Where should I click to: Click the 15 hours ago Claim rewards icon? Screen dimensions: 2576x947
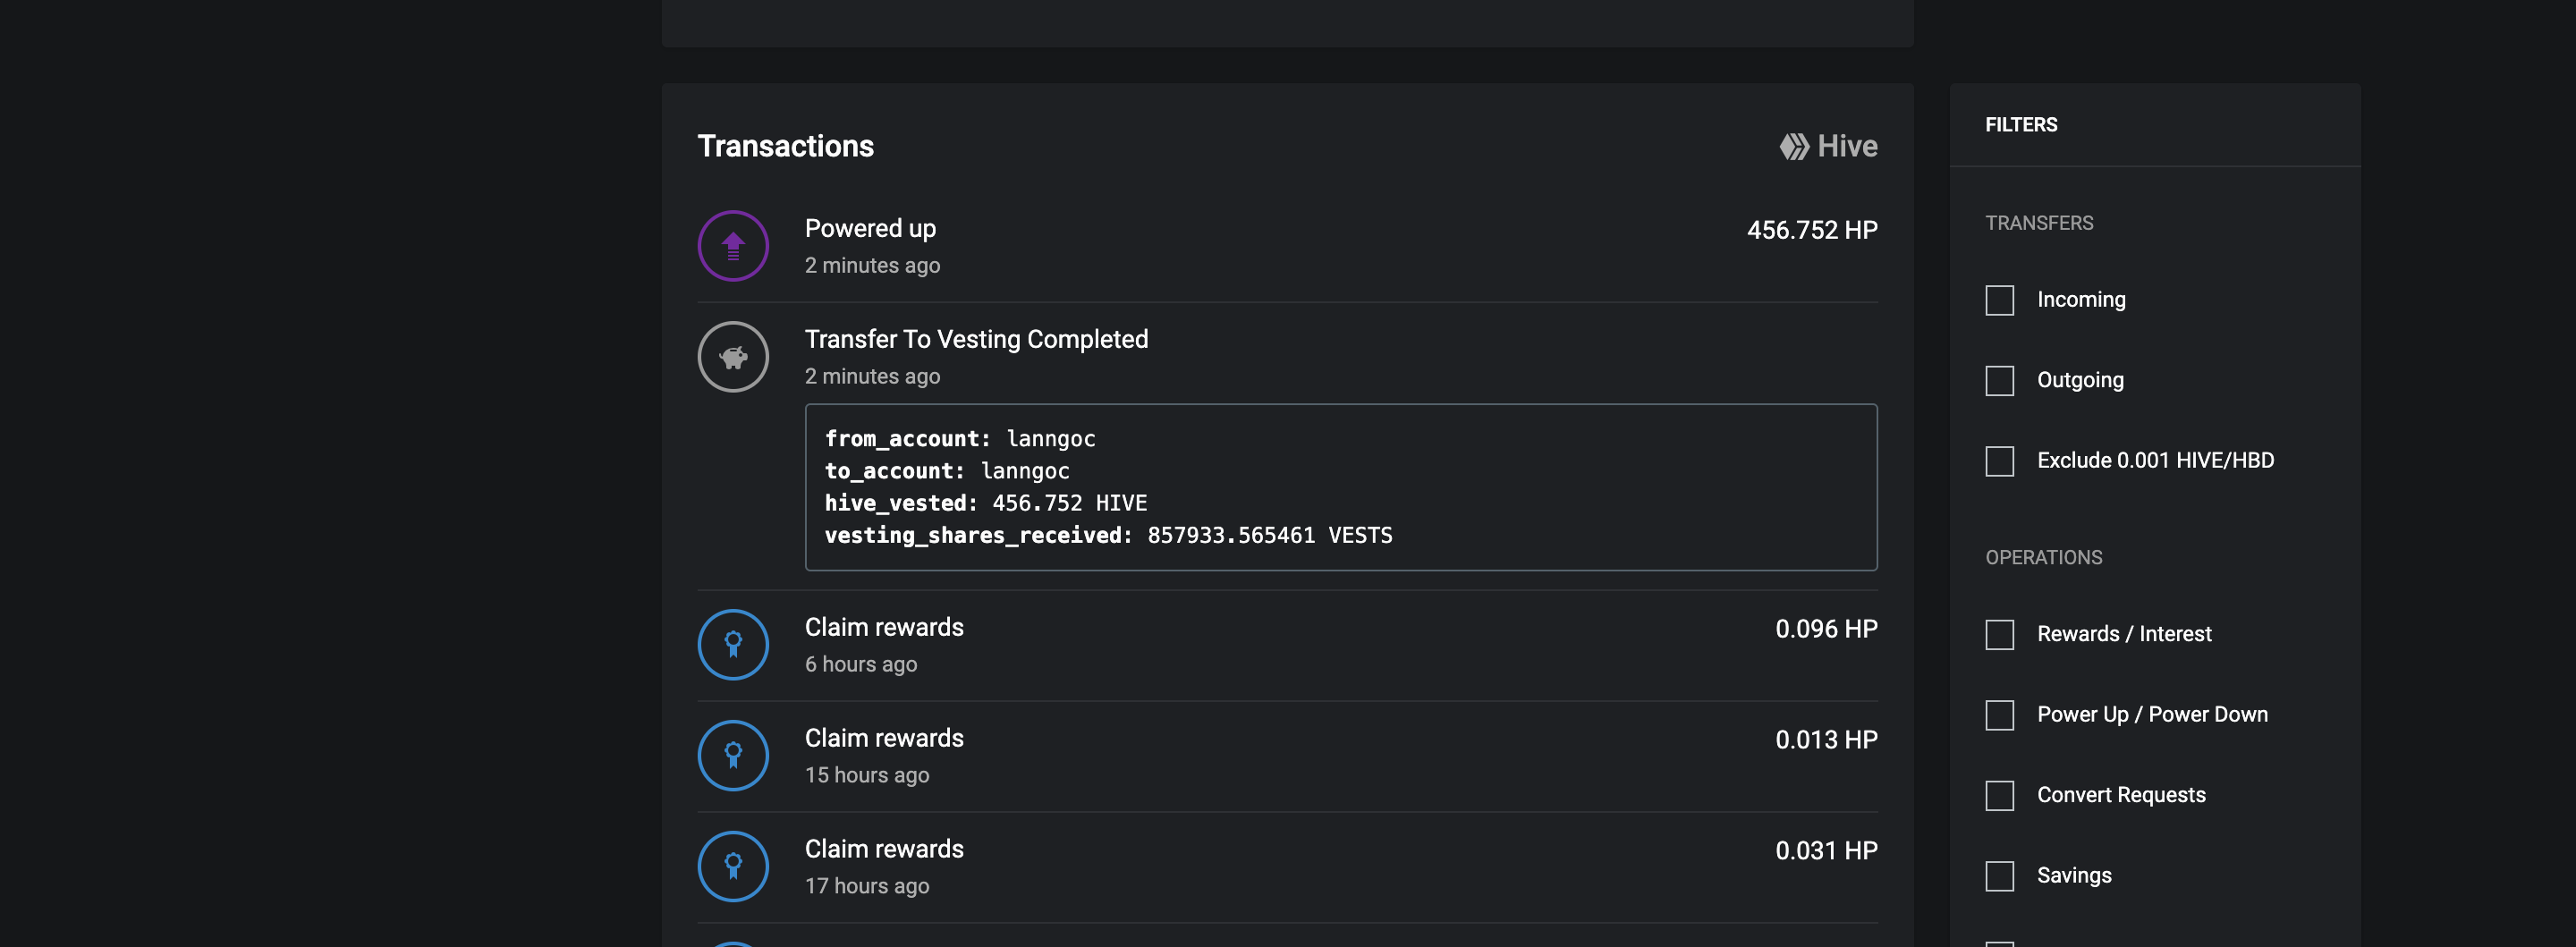pos(733,756)
